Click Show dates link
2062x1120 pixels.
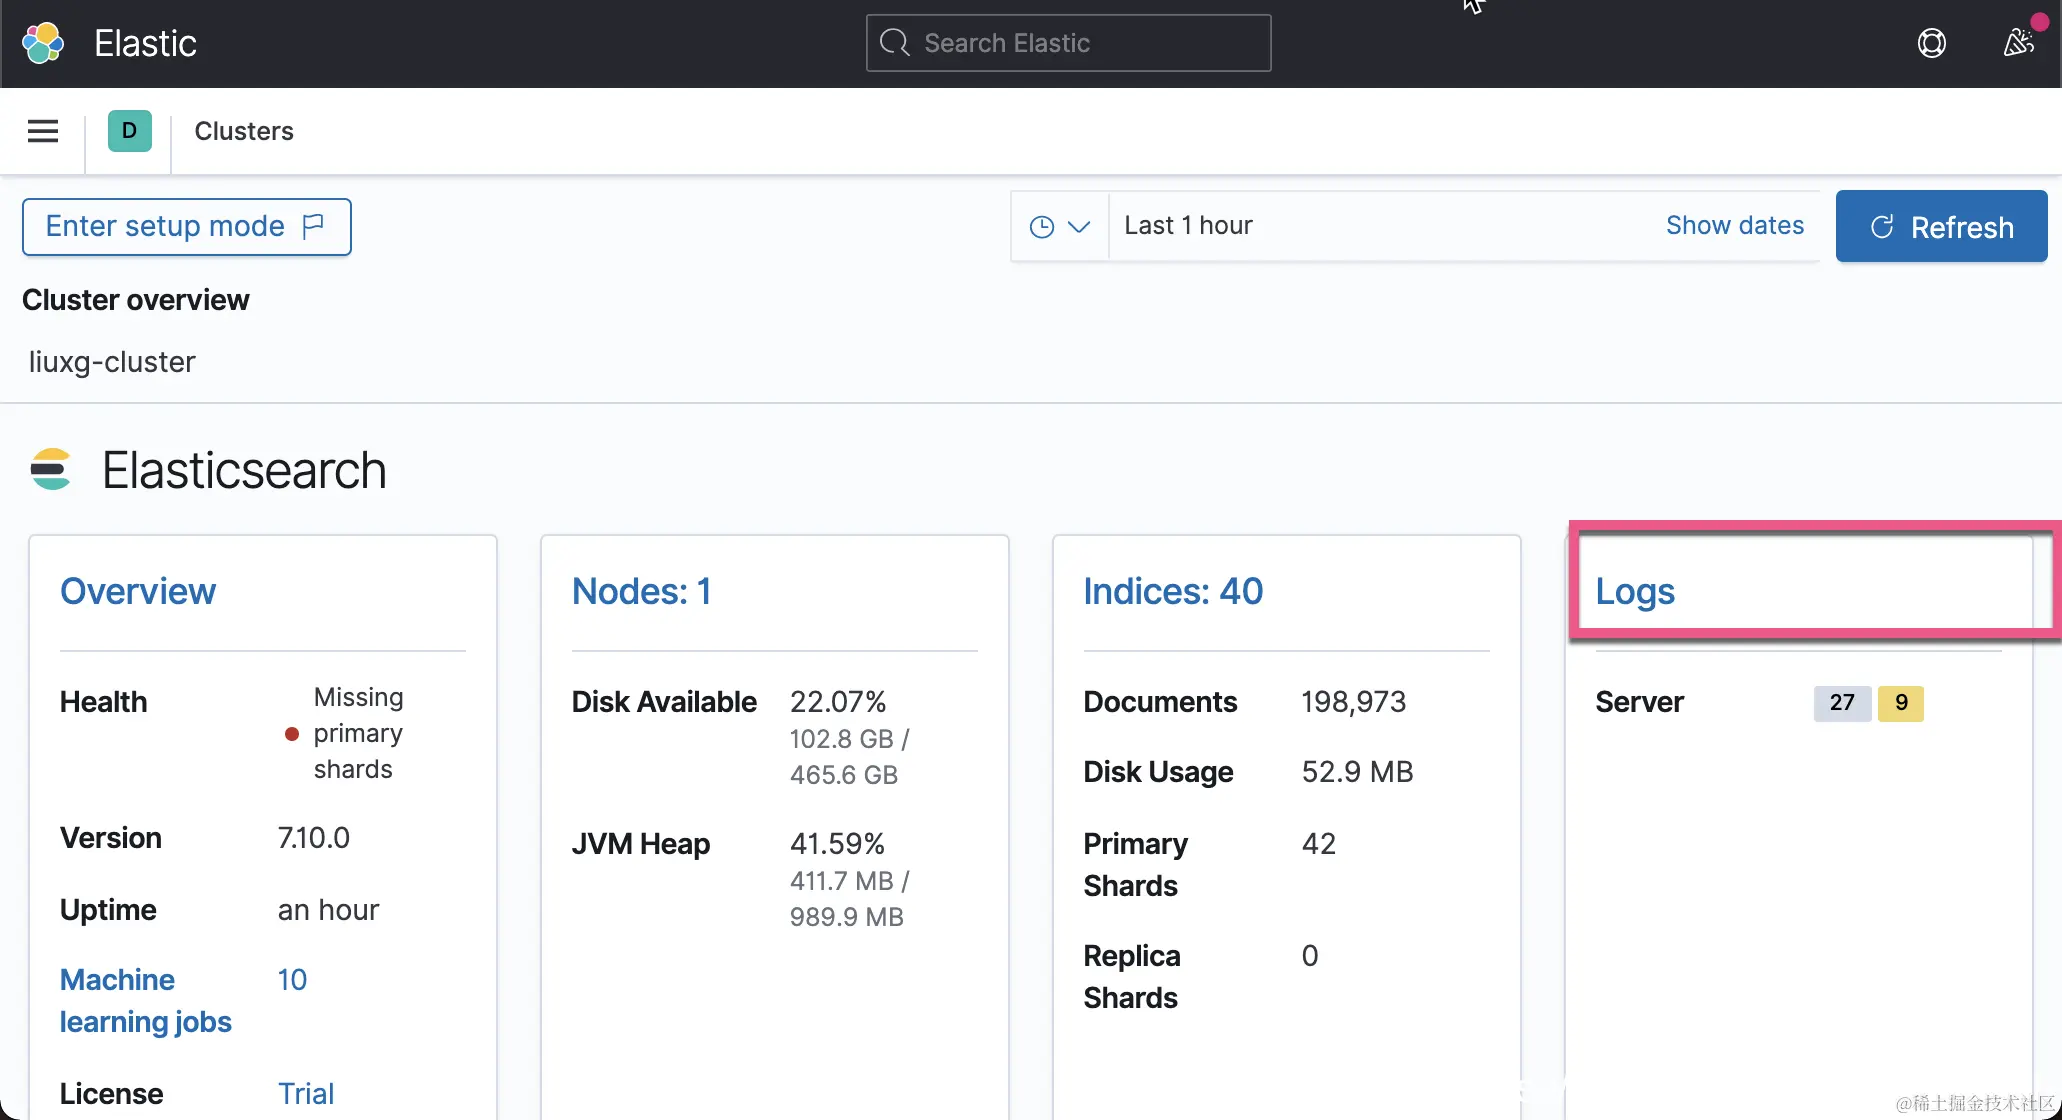[1734, 226]
